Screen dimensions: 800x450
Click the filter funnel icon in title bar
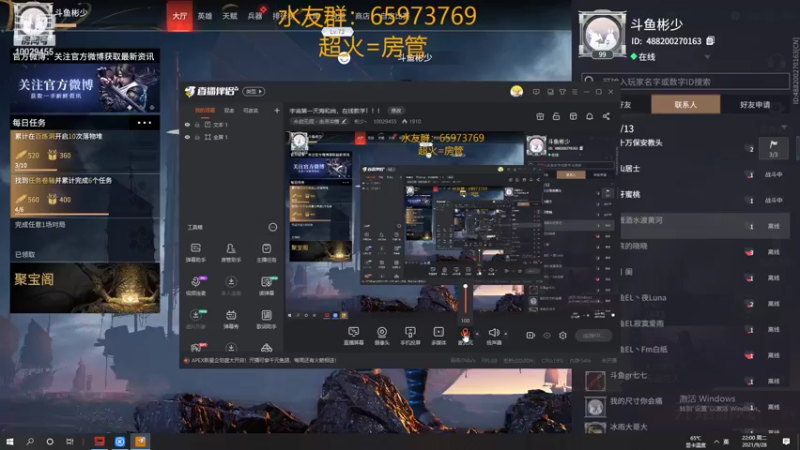(562, 92)
